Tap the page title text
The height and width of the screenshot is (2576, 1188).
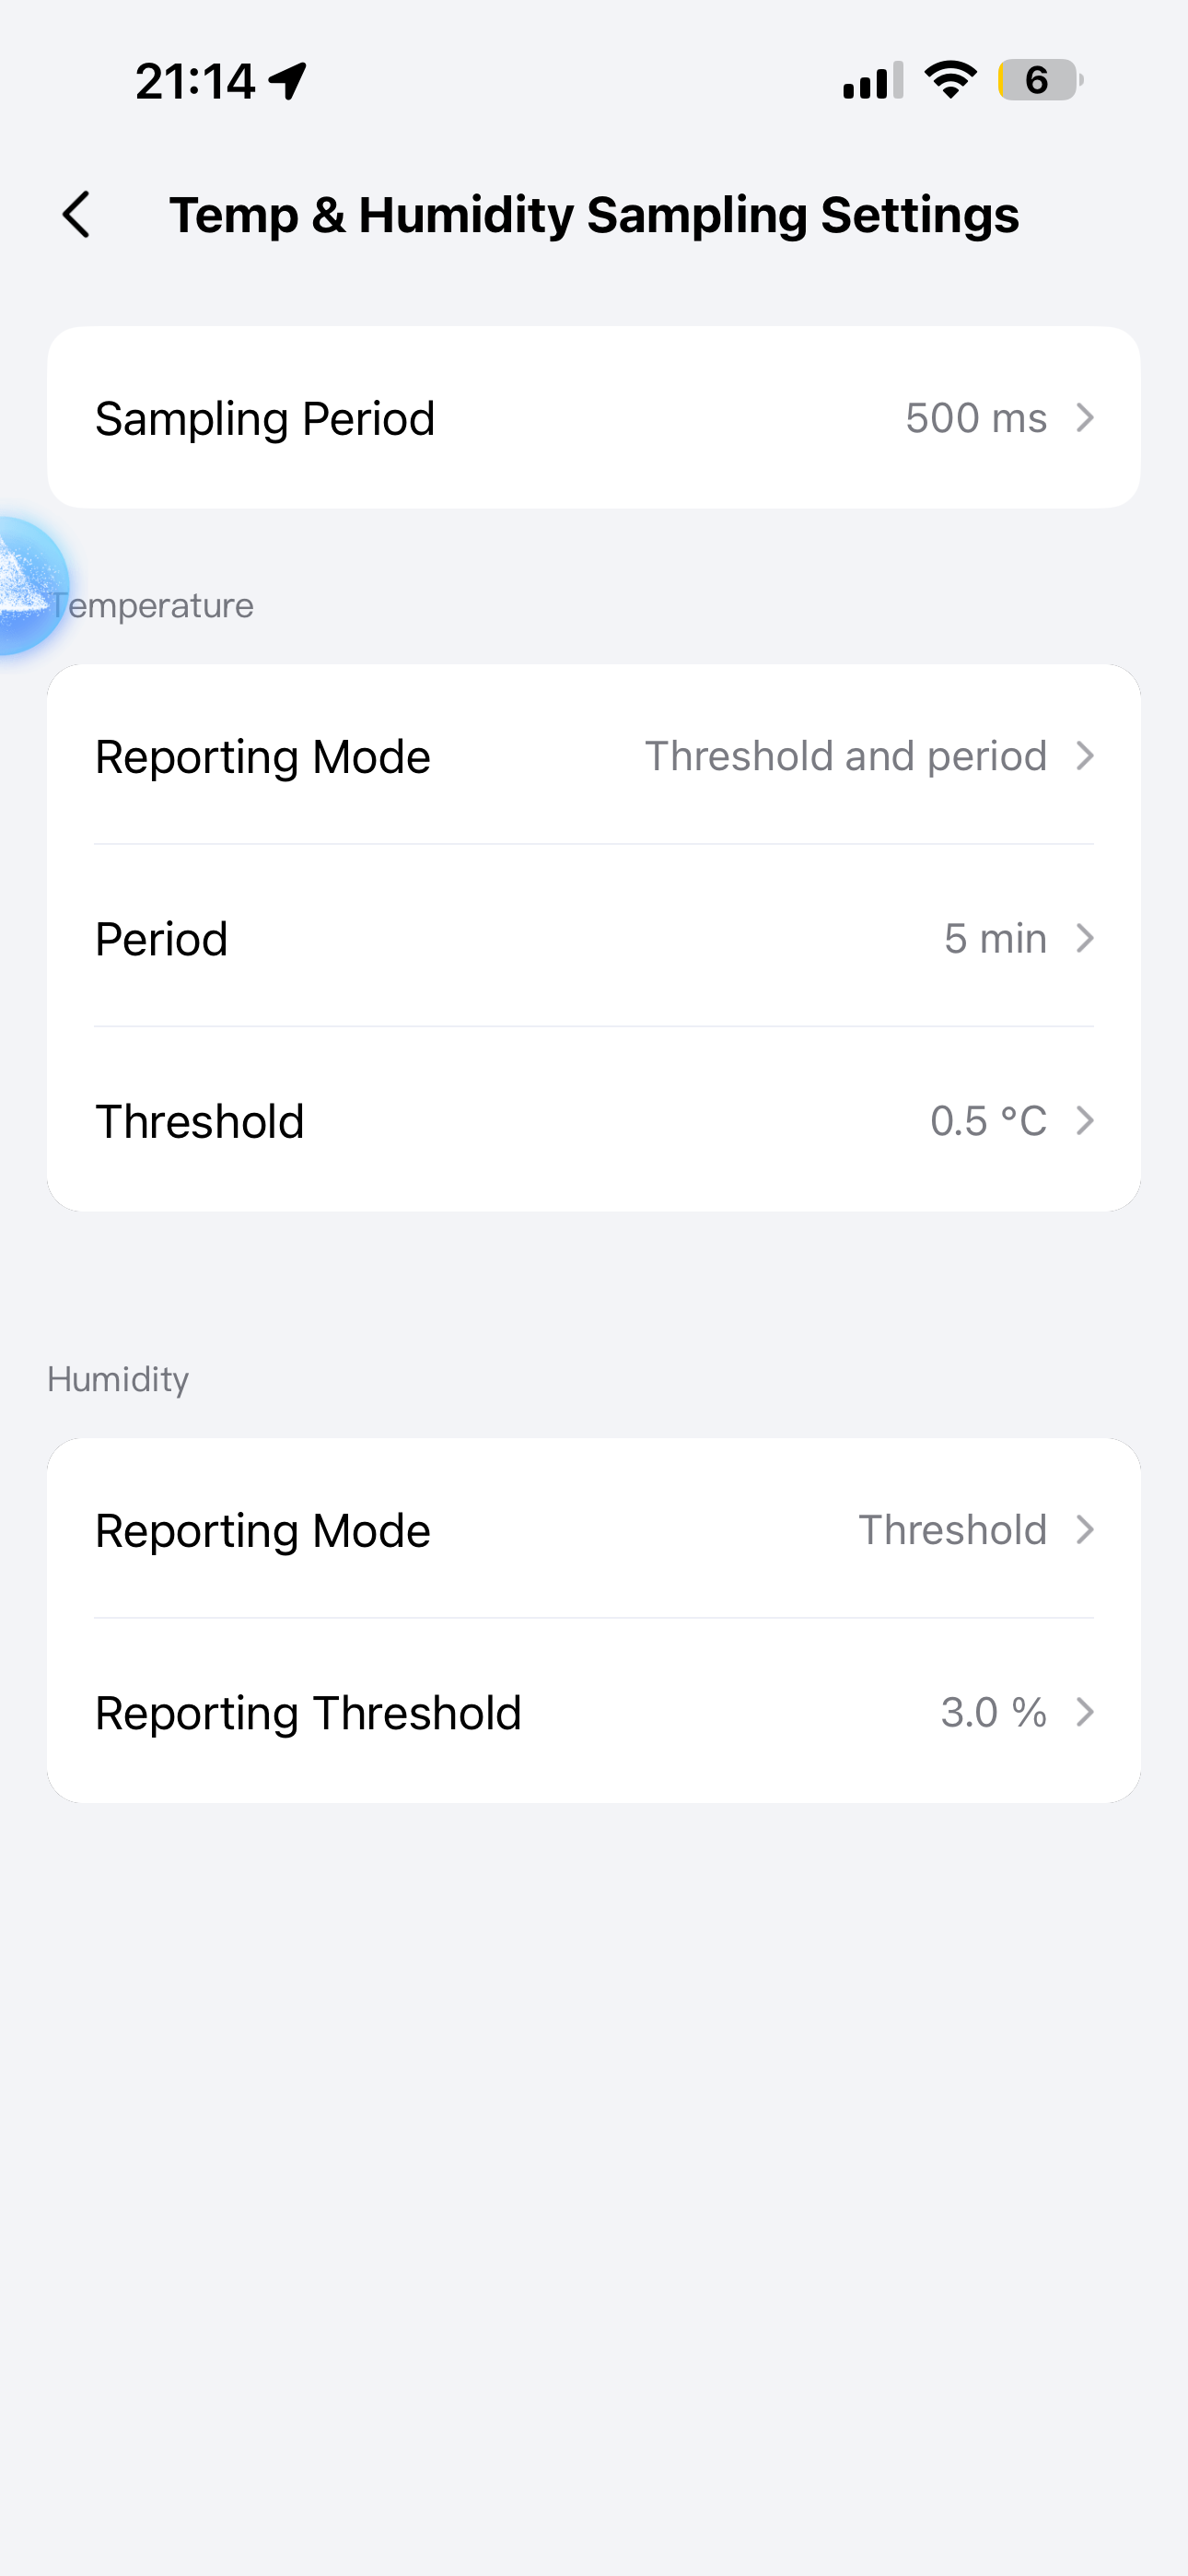pos(594,215)
